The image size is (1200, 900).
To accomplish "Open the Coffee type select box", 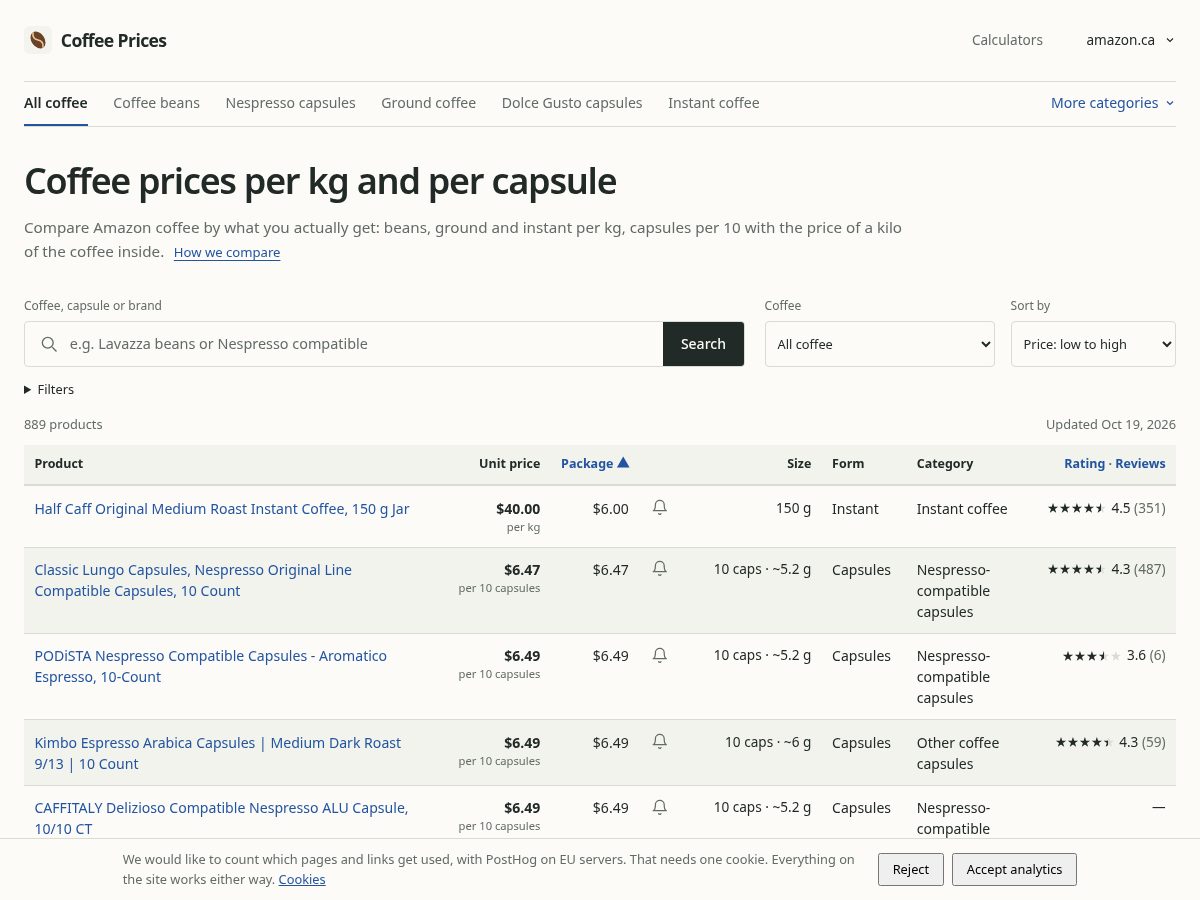I will [x=880, y=344].
